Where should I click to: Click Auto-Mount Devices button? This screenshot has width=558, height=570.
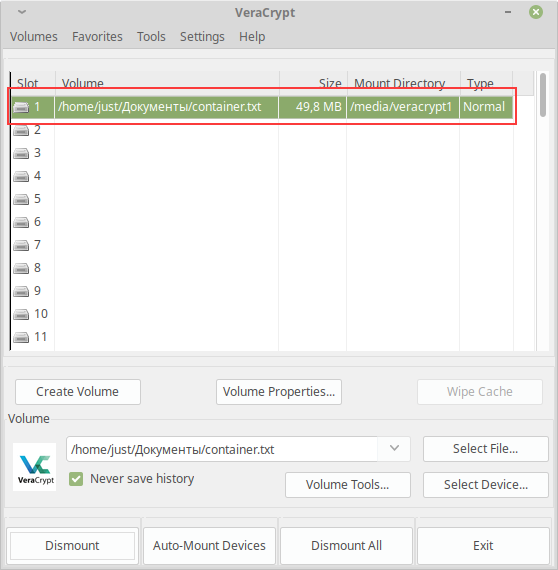(209, 546)
